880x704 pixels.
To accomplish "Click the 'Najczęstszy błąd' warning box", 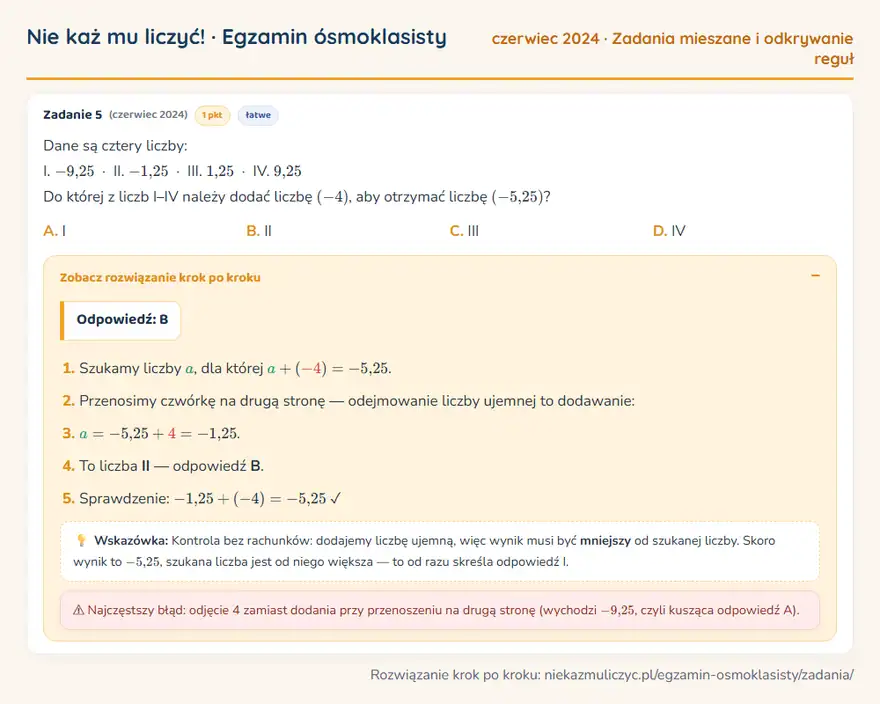I will [x=440, y=610].
